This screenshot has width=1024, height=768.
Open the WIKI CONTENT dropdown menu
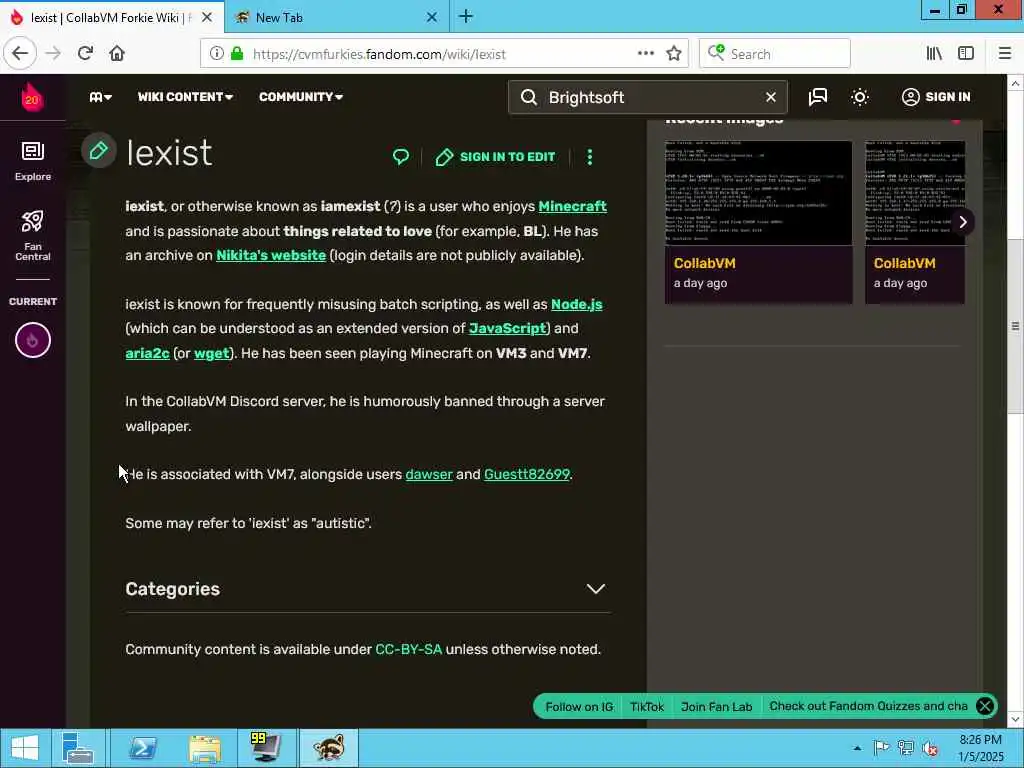click(x=185, y=97)
